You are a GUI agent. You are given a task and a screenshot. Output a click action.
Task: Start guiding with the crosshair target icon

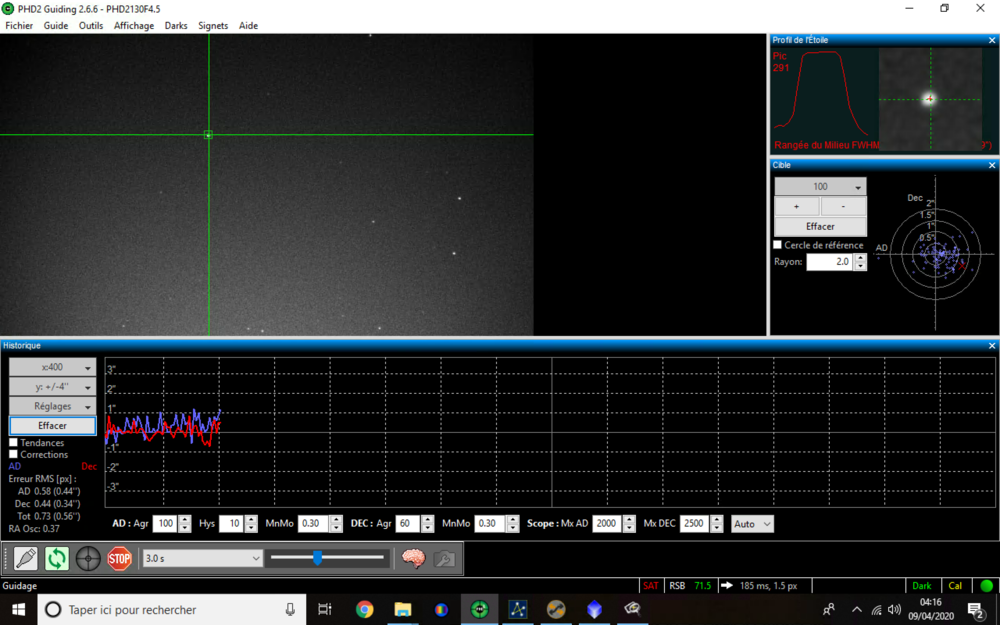[88, 559]
